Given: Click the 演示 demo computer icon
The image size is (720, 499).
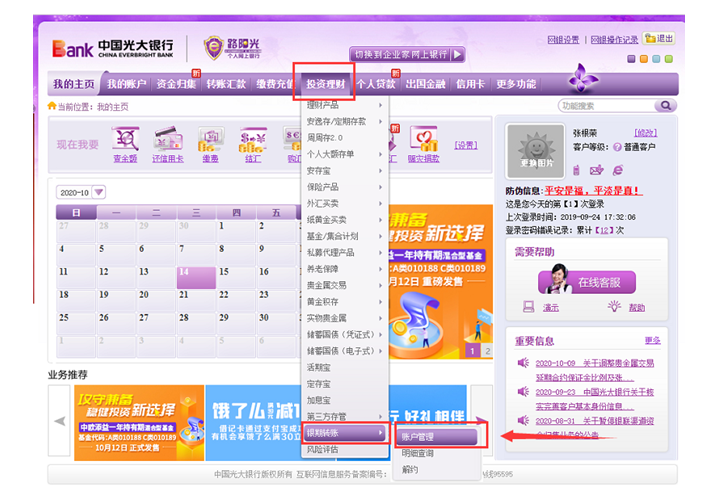Looking at the screenshot, I should pyautogui.click(x=529, y=307).
